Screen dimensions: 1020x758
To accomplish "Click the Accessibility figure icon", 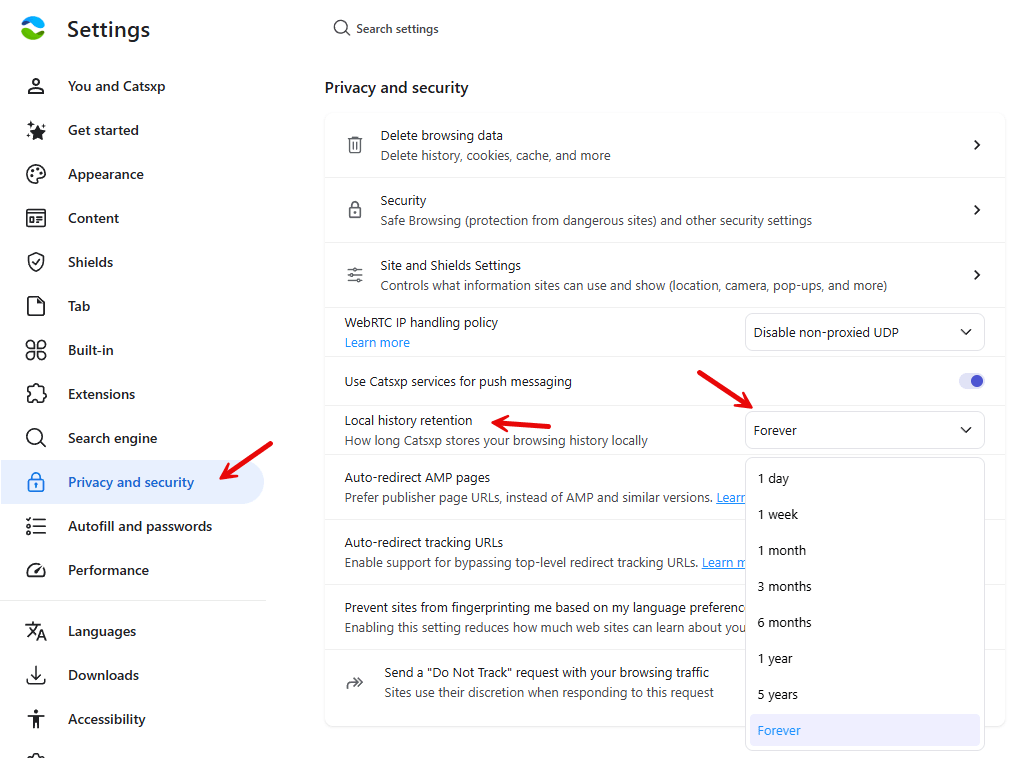I will tap(36, 719).
